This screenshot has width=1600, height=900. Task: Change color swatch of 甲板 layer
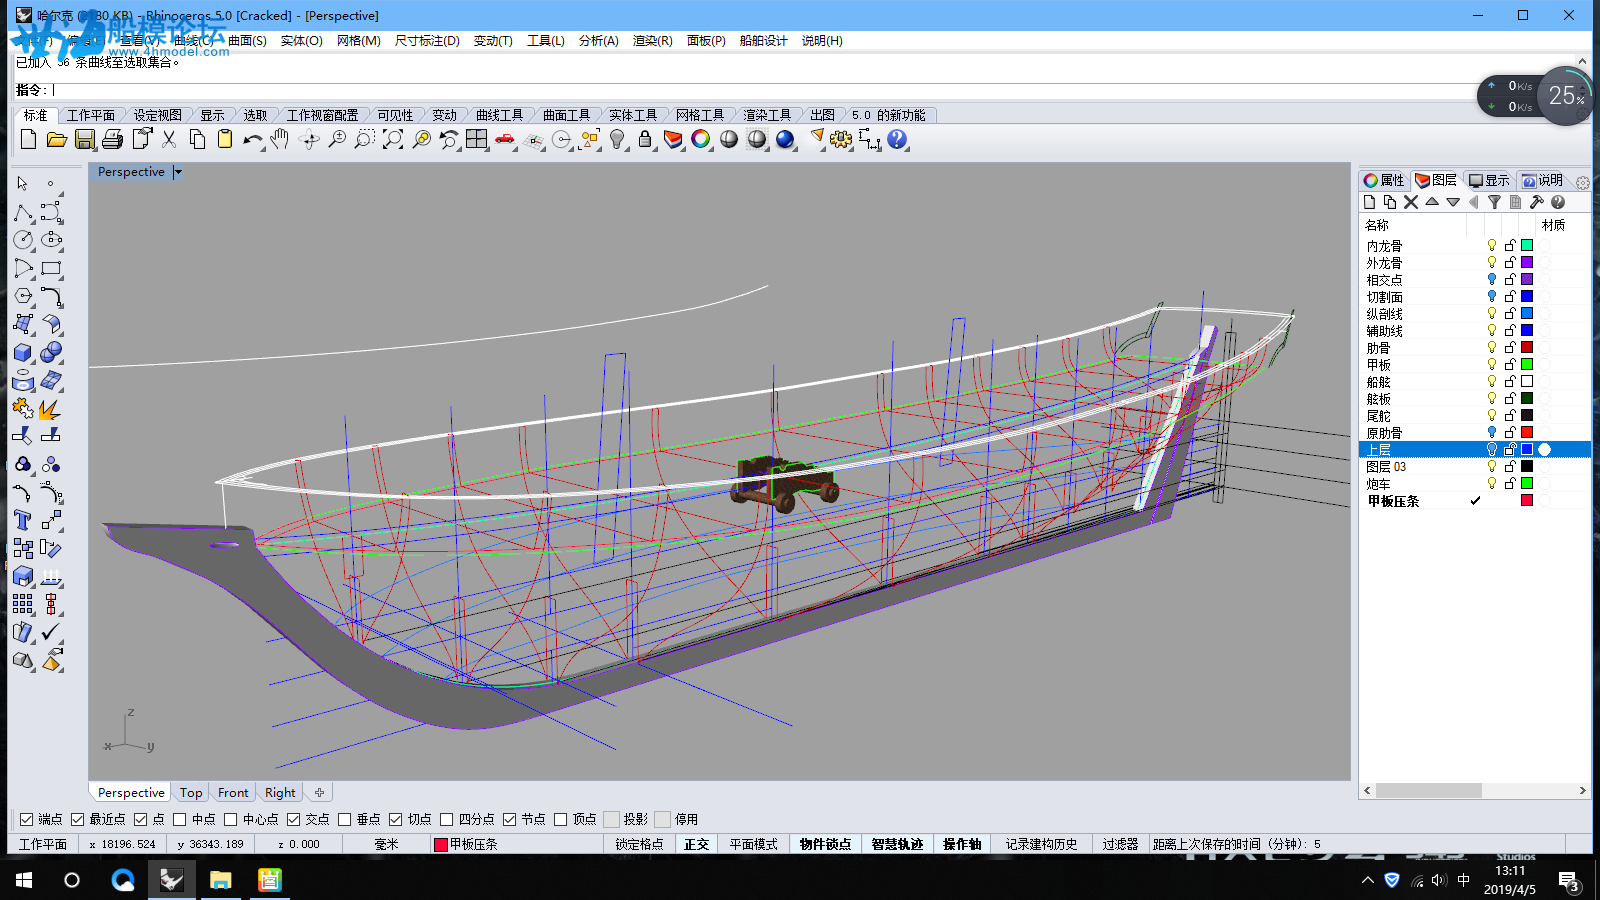1527,364
